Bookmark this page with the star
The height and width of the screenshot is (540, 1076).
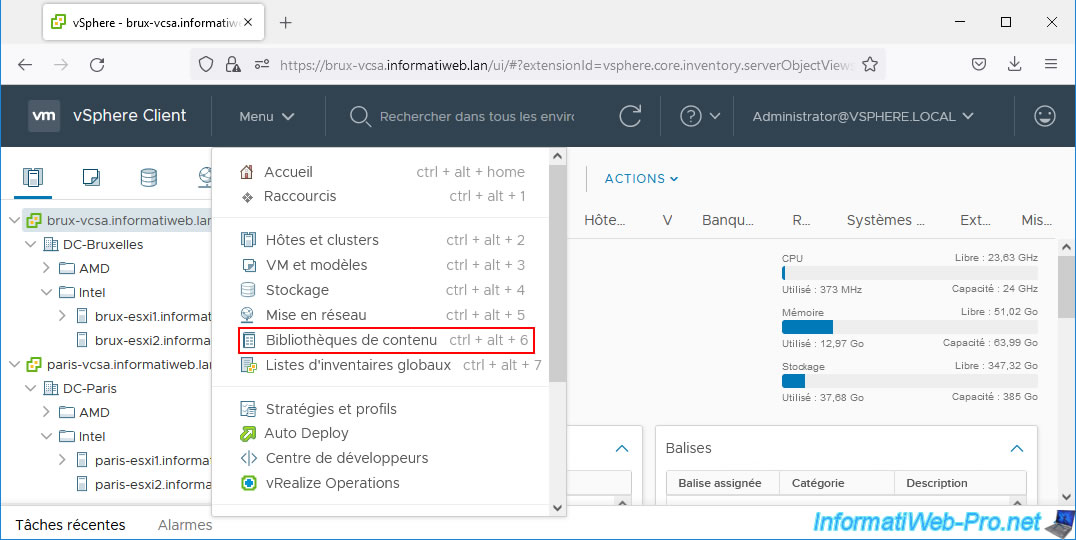click(x=869, y=64)
